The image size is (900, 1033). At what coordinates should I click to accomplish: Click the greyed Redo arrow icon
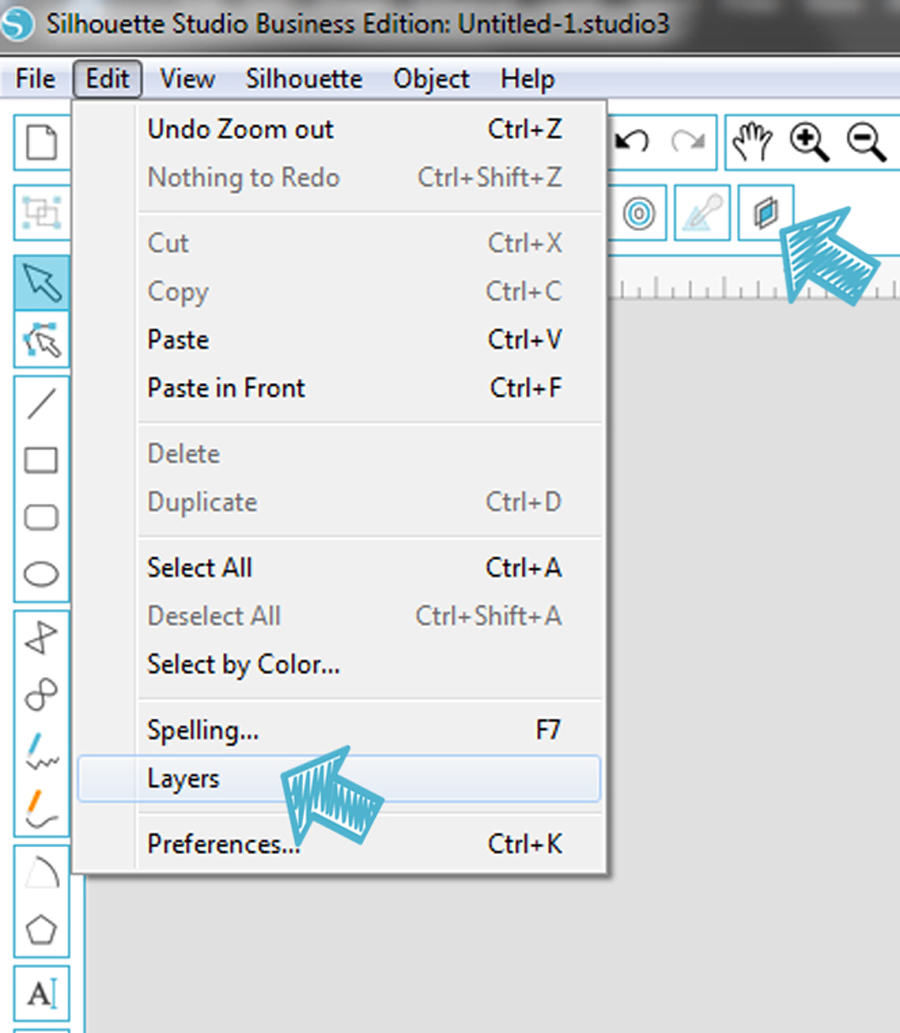688,142
